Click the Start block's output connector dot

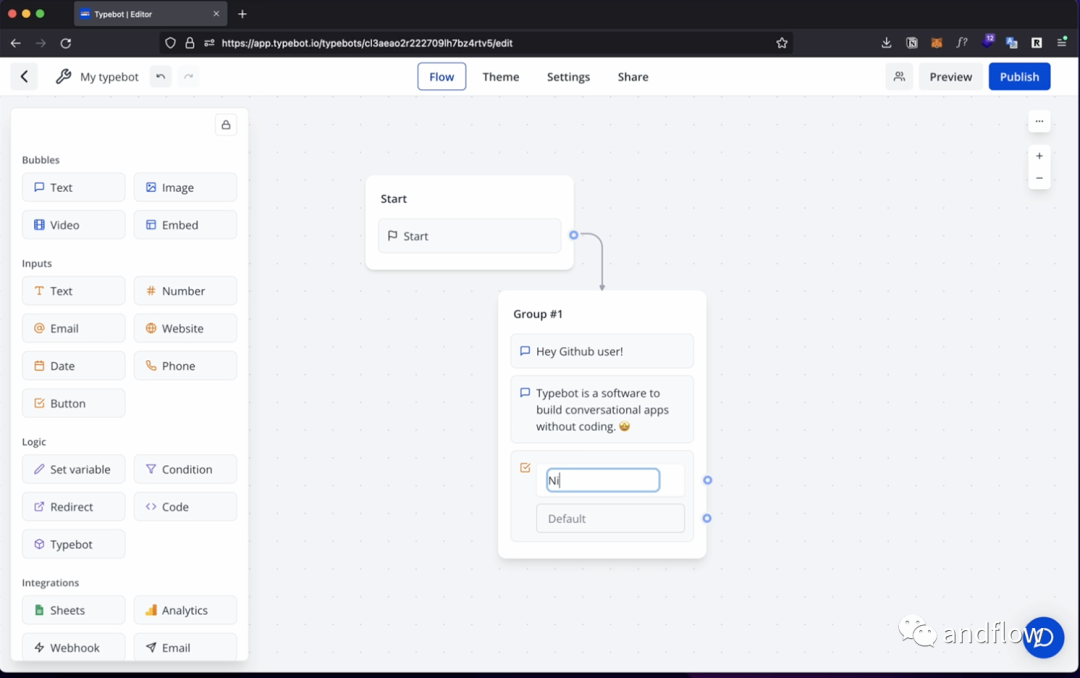pyautogui.click(x=574, y=235)
